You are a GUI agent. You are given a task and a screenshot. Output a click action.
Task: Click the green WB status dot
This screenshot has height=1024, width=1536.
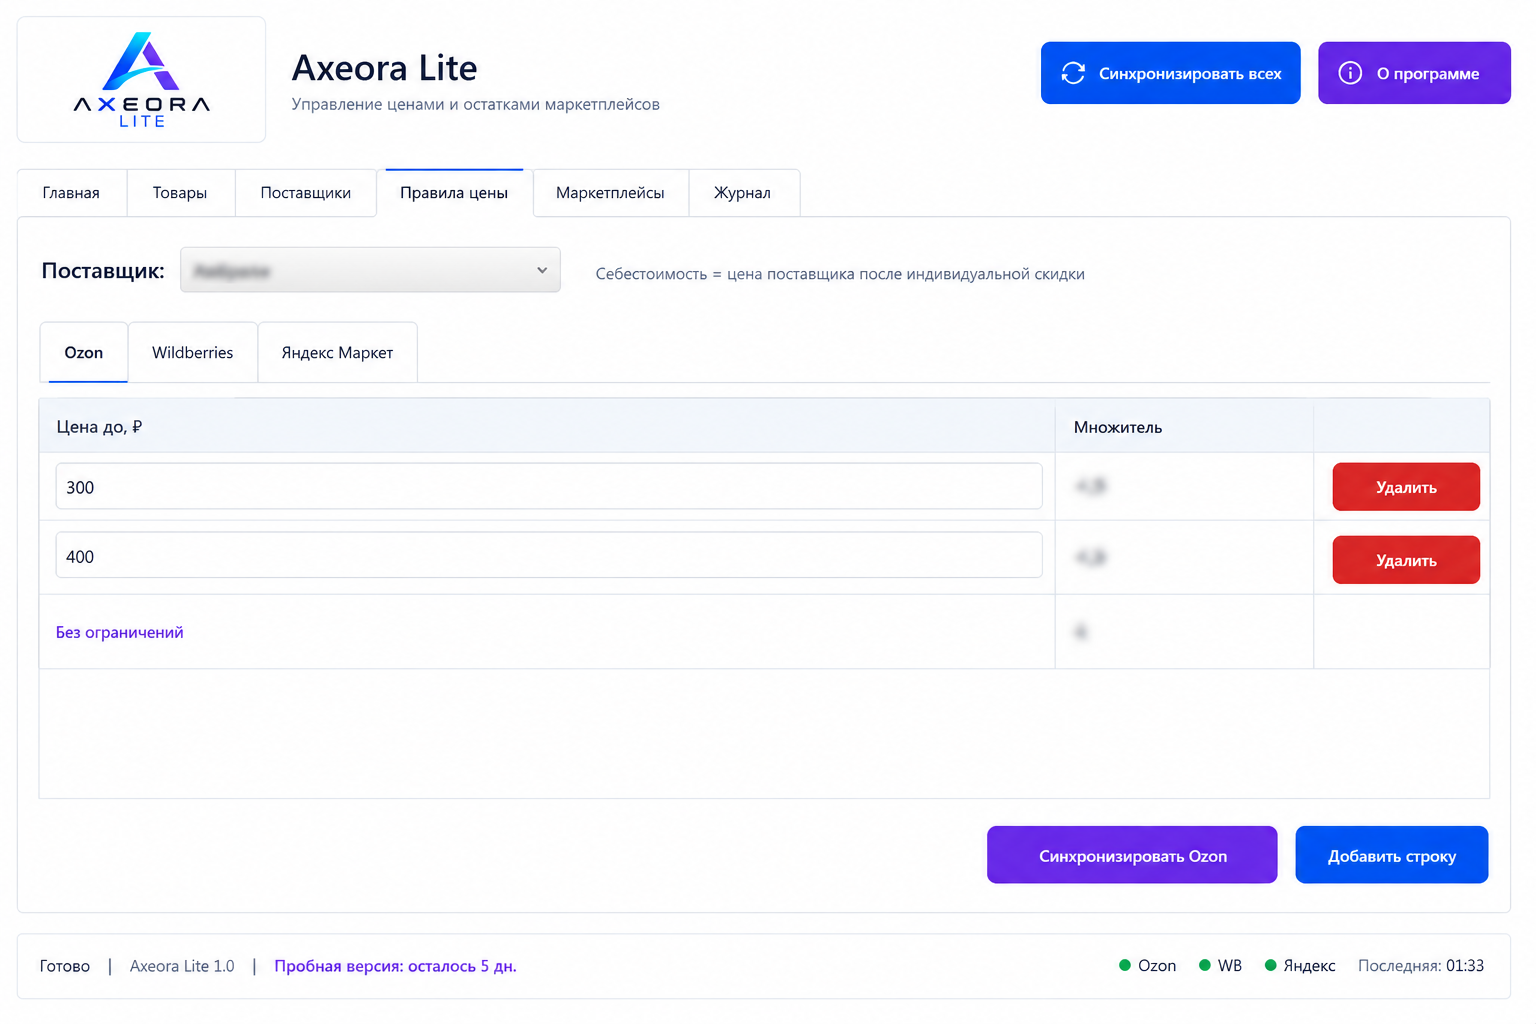(1205, 965)
